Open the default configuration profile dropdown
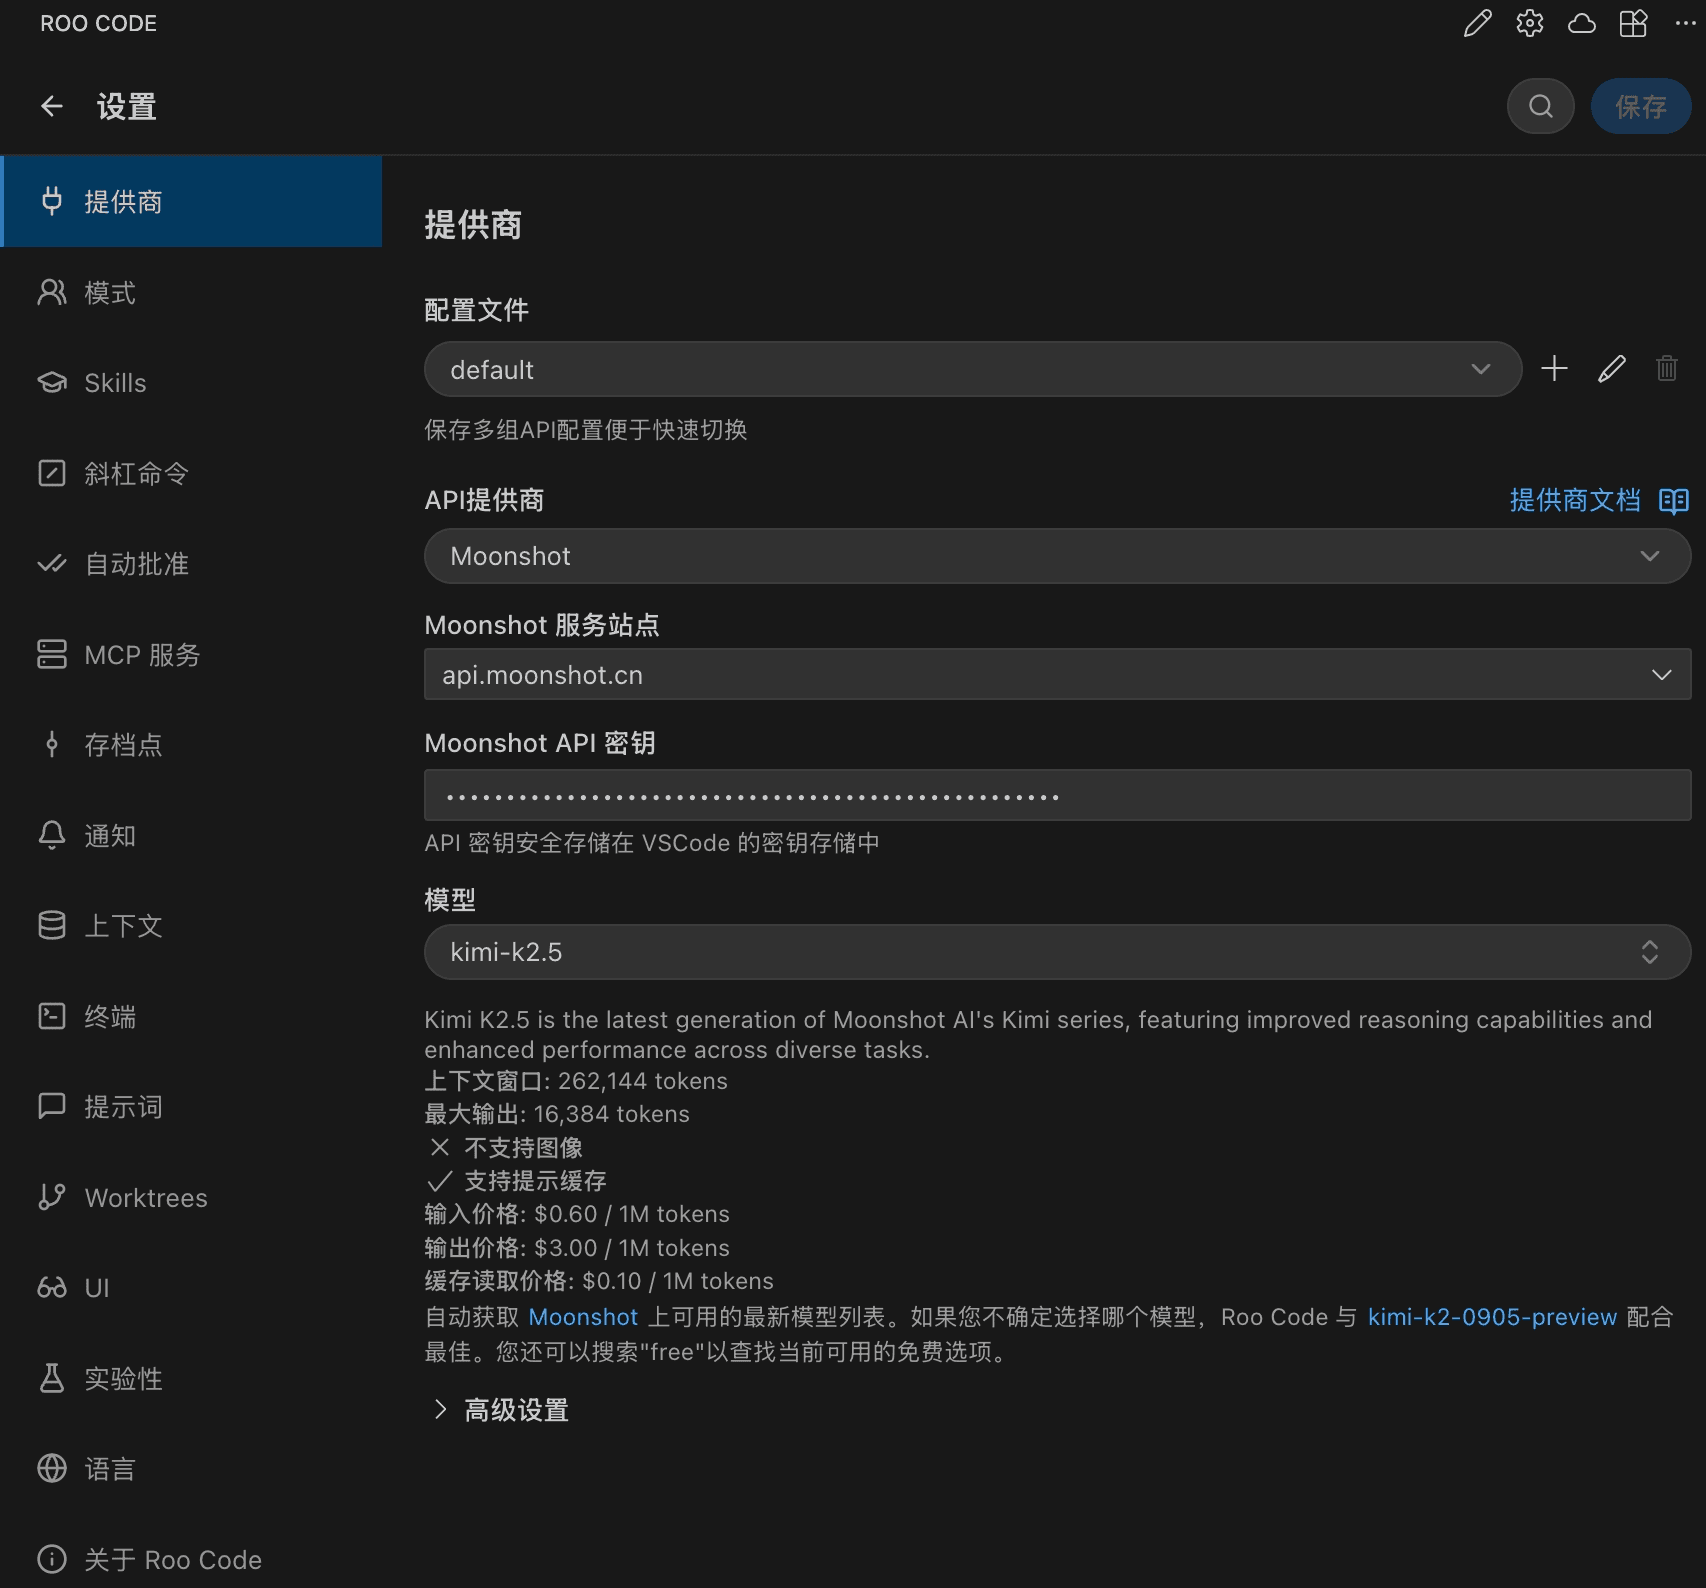This screenshot has height=1588, width=1706. [x=972, y=369]
